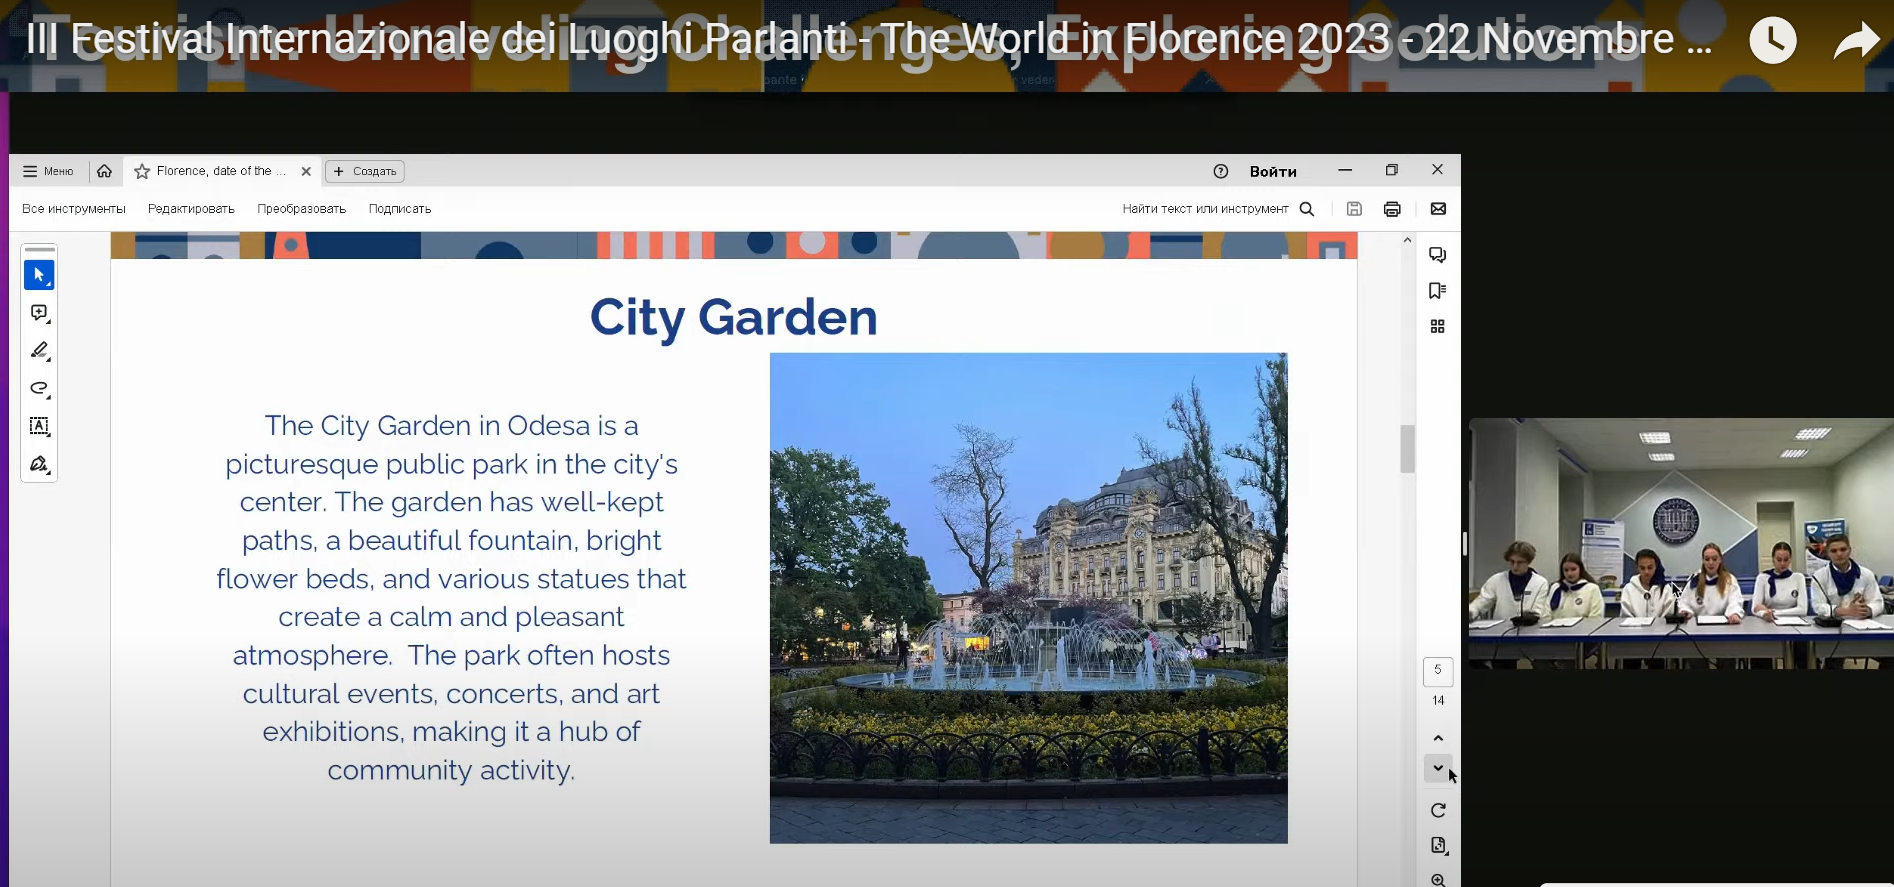Open the Преобразовать menu item
The image size is (1894, 887).
[x=301, y=209]
